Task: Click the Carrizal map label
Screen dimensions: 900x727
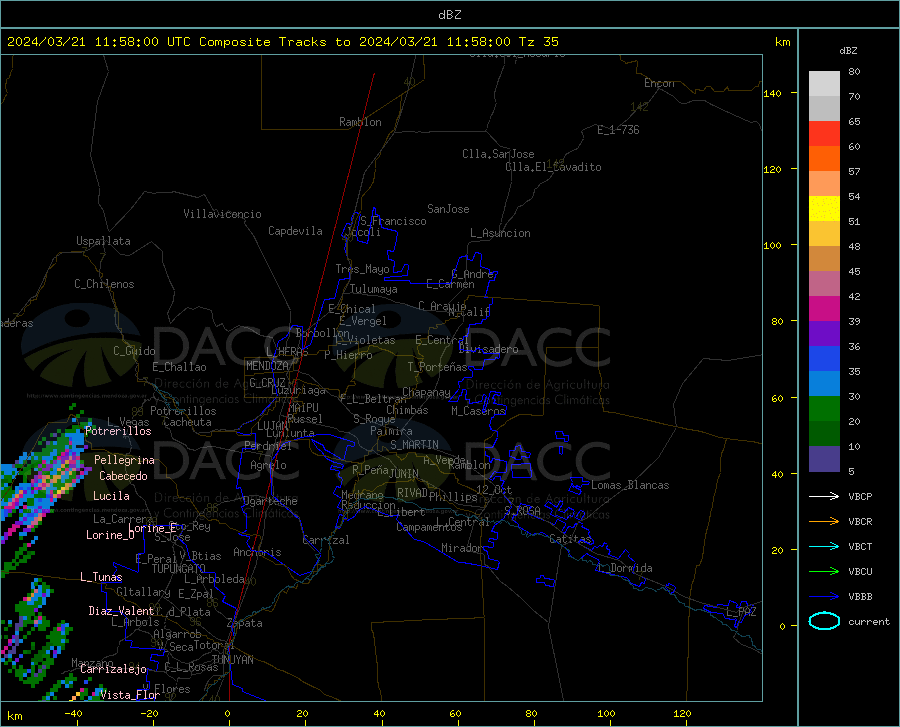Action: pyautogui.click(x=326, y=540)
